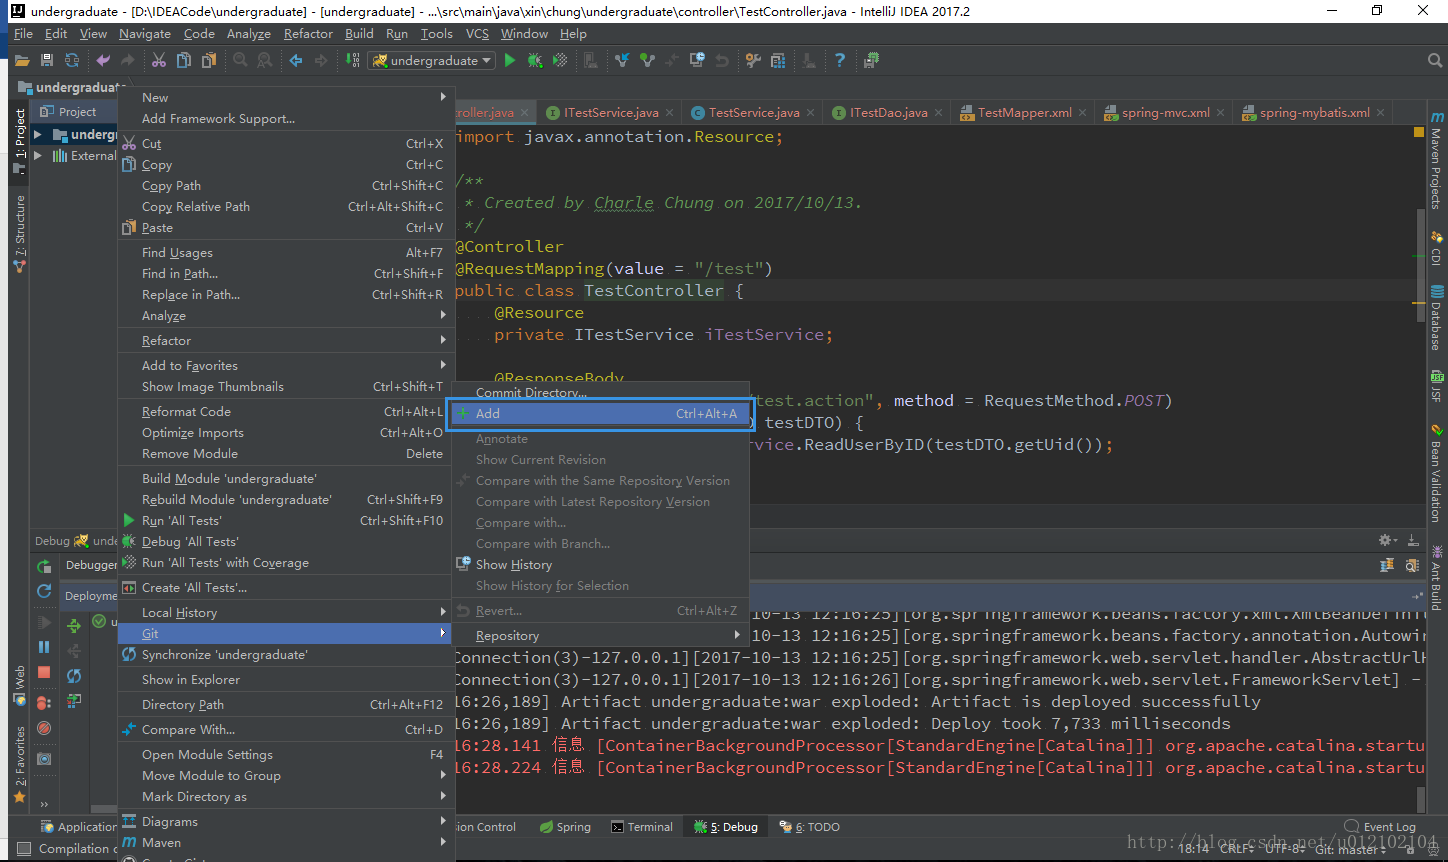Run with Coverage toolbar icon
The height and width of the screenshot is (862, 1448).
560,61
